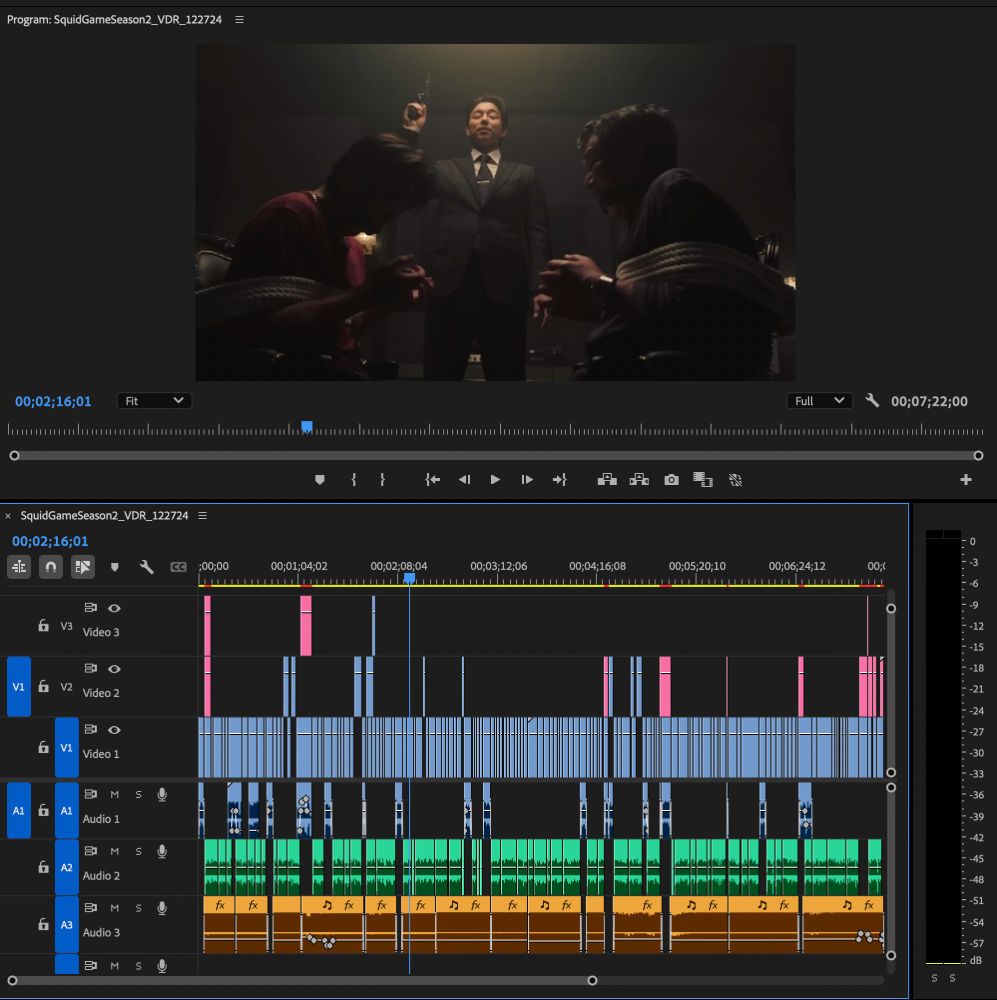Mute Audio 3 track
This screenshot has height=1000, width=997.
(114, 908)
